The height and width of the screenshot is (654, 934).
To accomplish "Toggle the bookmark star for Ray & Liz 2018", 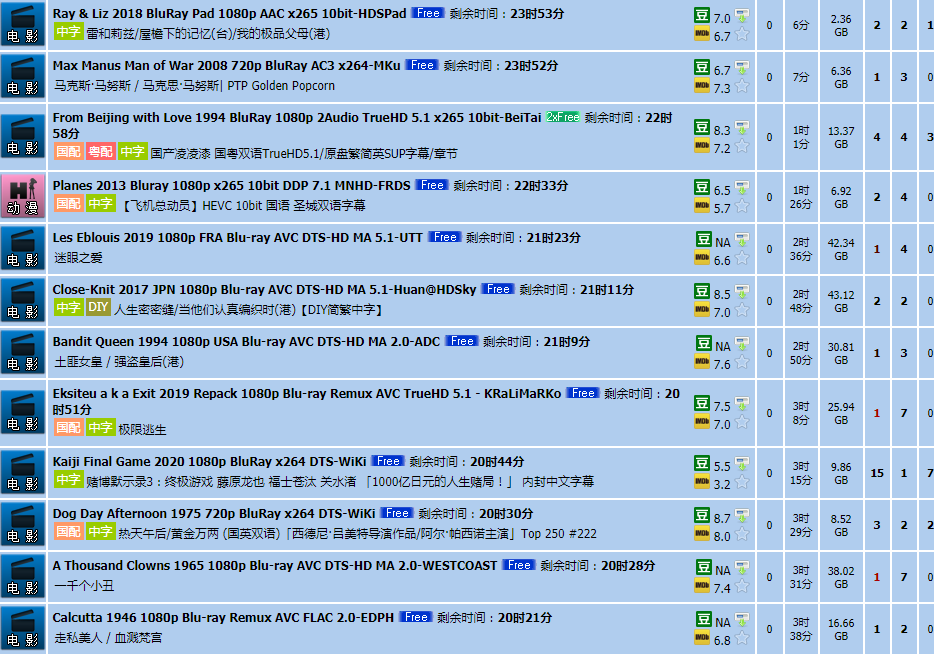I will pos(742,35).
